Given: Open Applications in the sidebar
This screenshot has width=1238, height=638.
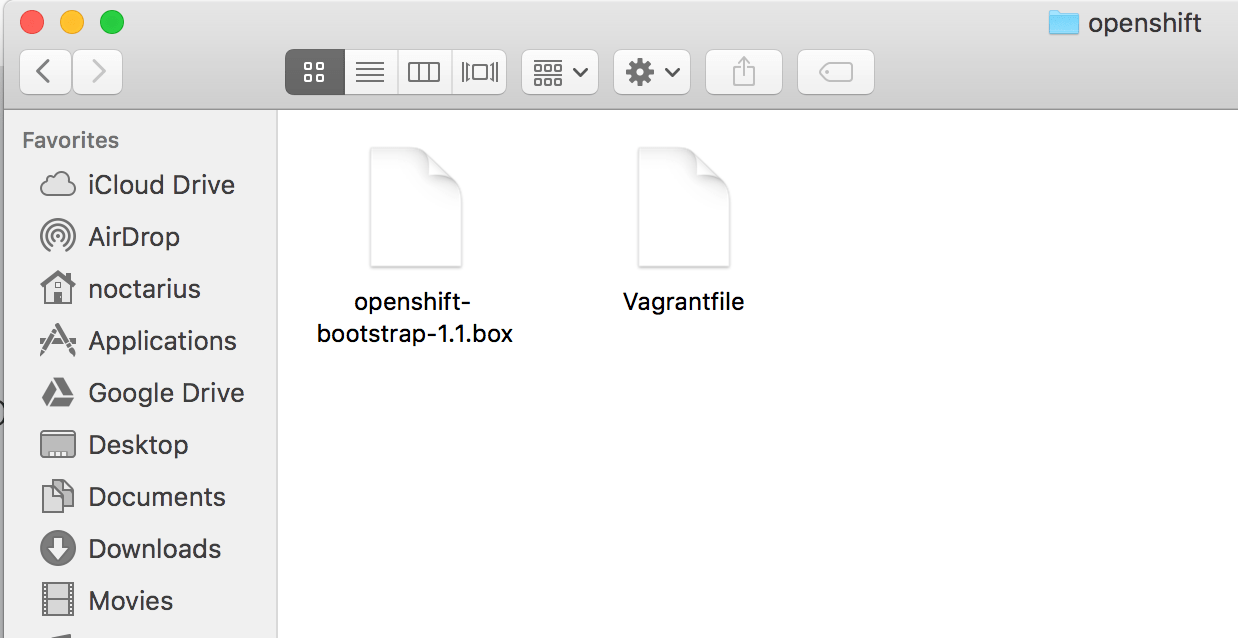Looking at the screenshot, I should [138, 341].
